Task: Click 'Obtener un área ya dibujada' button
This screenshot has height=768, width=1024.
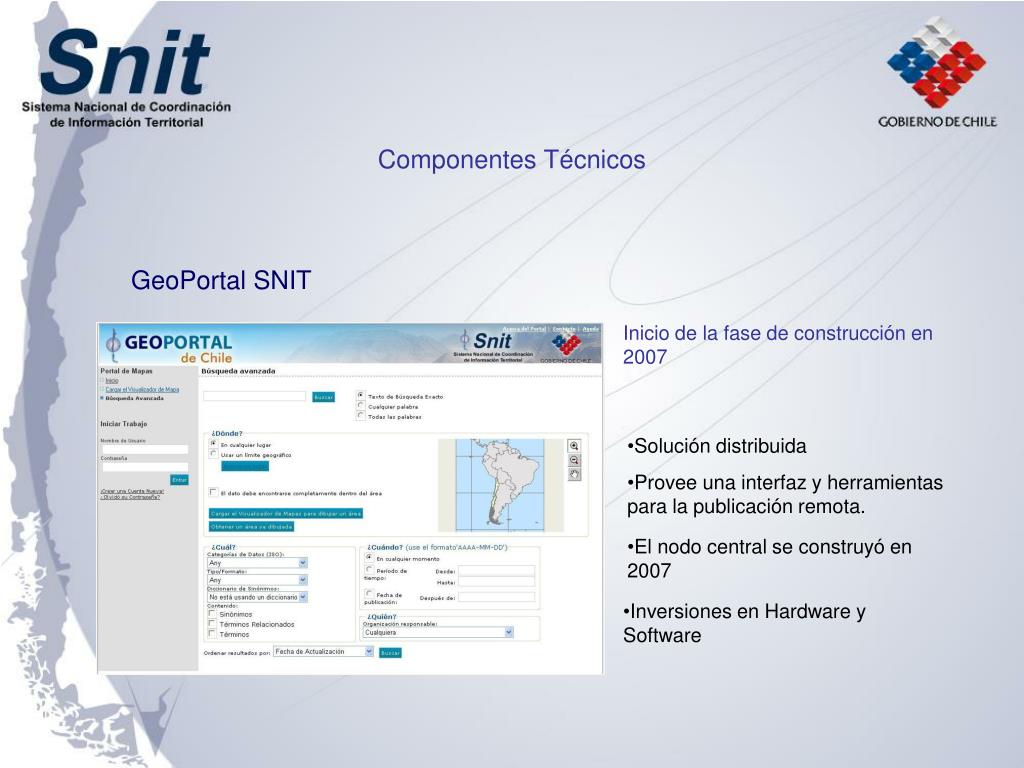Action: tap(251, 526)
